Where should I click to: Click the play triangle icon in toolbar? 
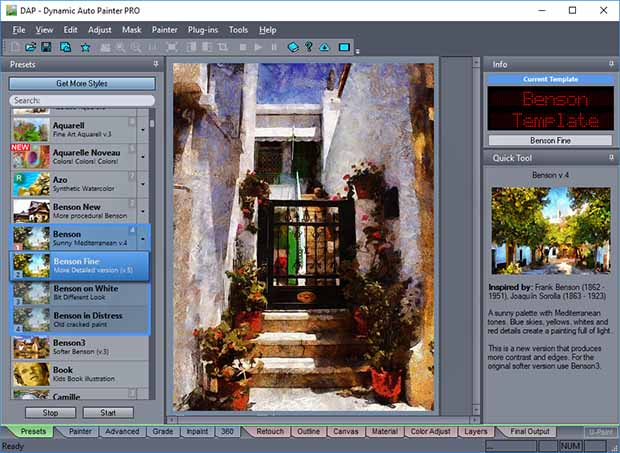[x=258, y=47]
